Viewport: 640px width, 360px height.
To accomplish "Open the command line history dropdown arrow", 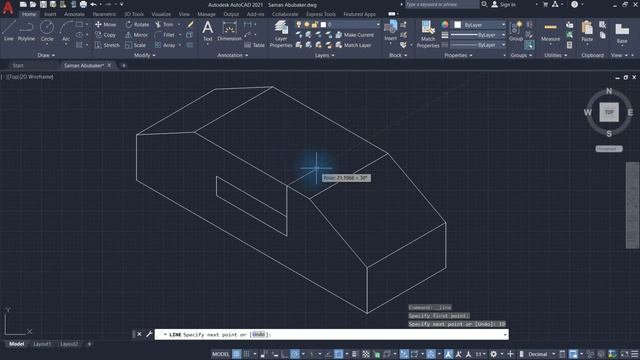I will tap(505, 335).
